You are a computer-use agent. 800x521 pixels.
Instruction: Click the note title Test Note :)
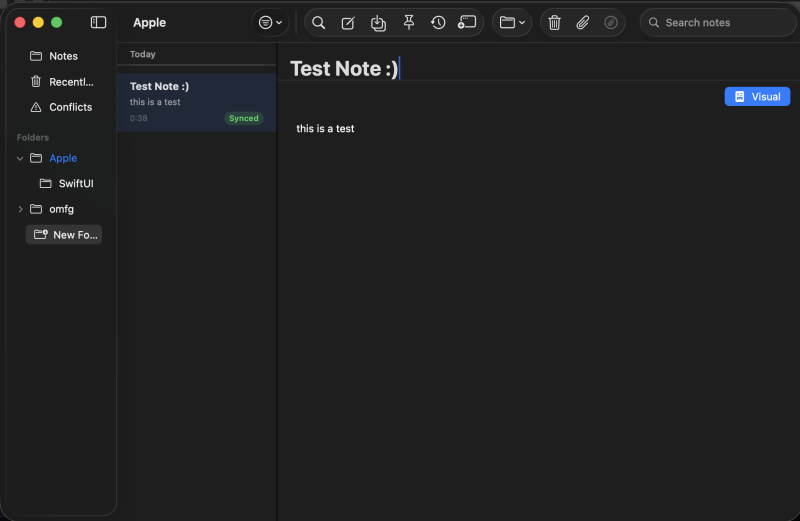tap(344, 68)
